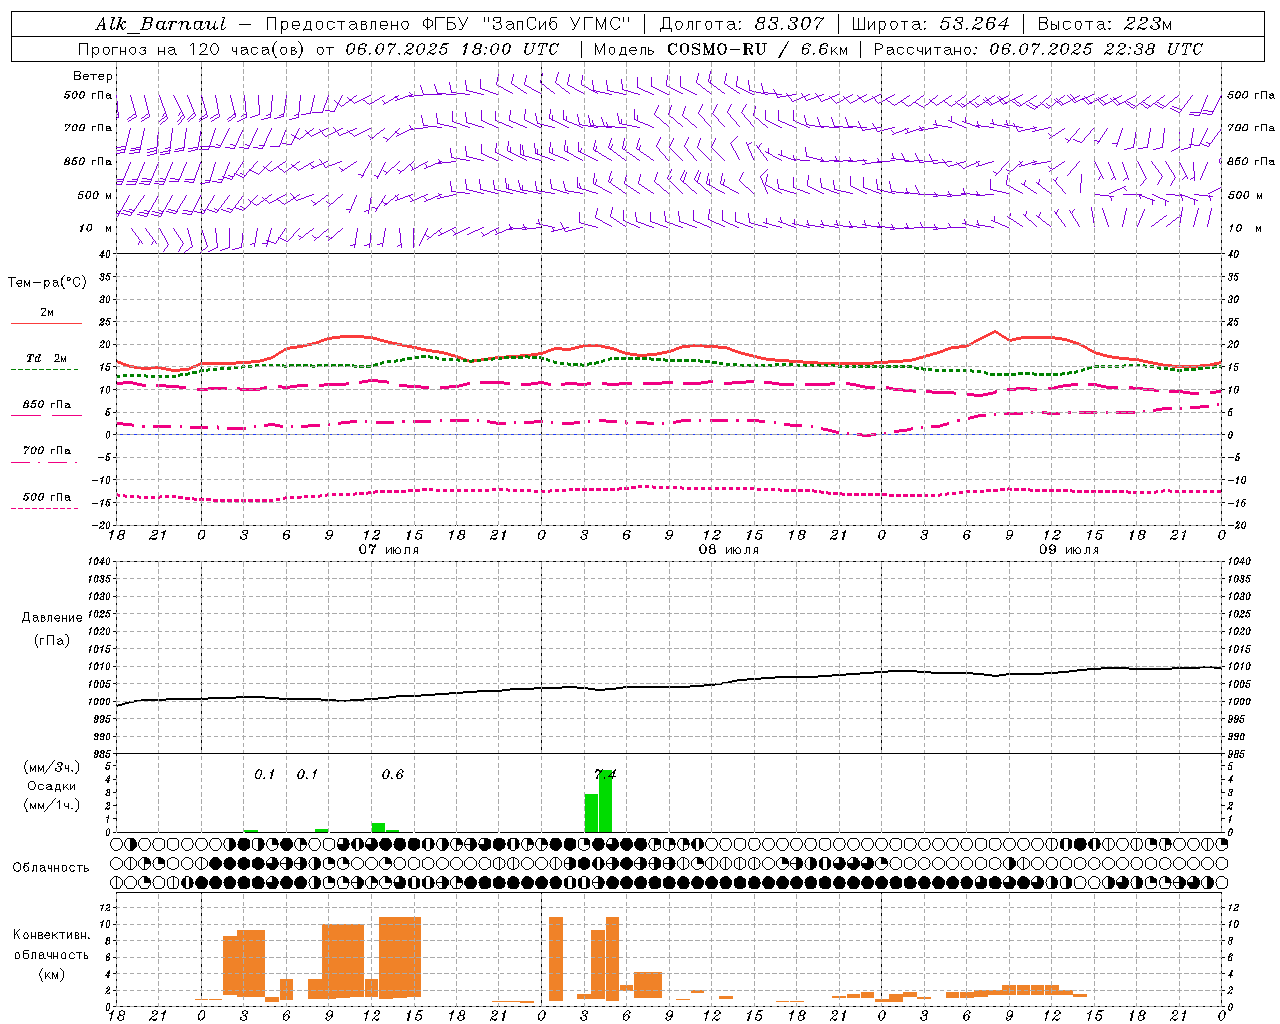Click the 'Высота: 223м' elevation text
Image resolution: width=1280 pixels, height=1024 pixels.
coord(1105,24)
